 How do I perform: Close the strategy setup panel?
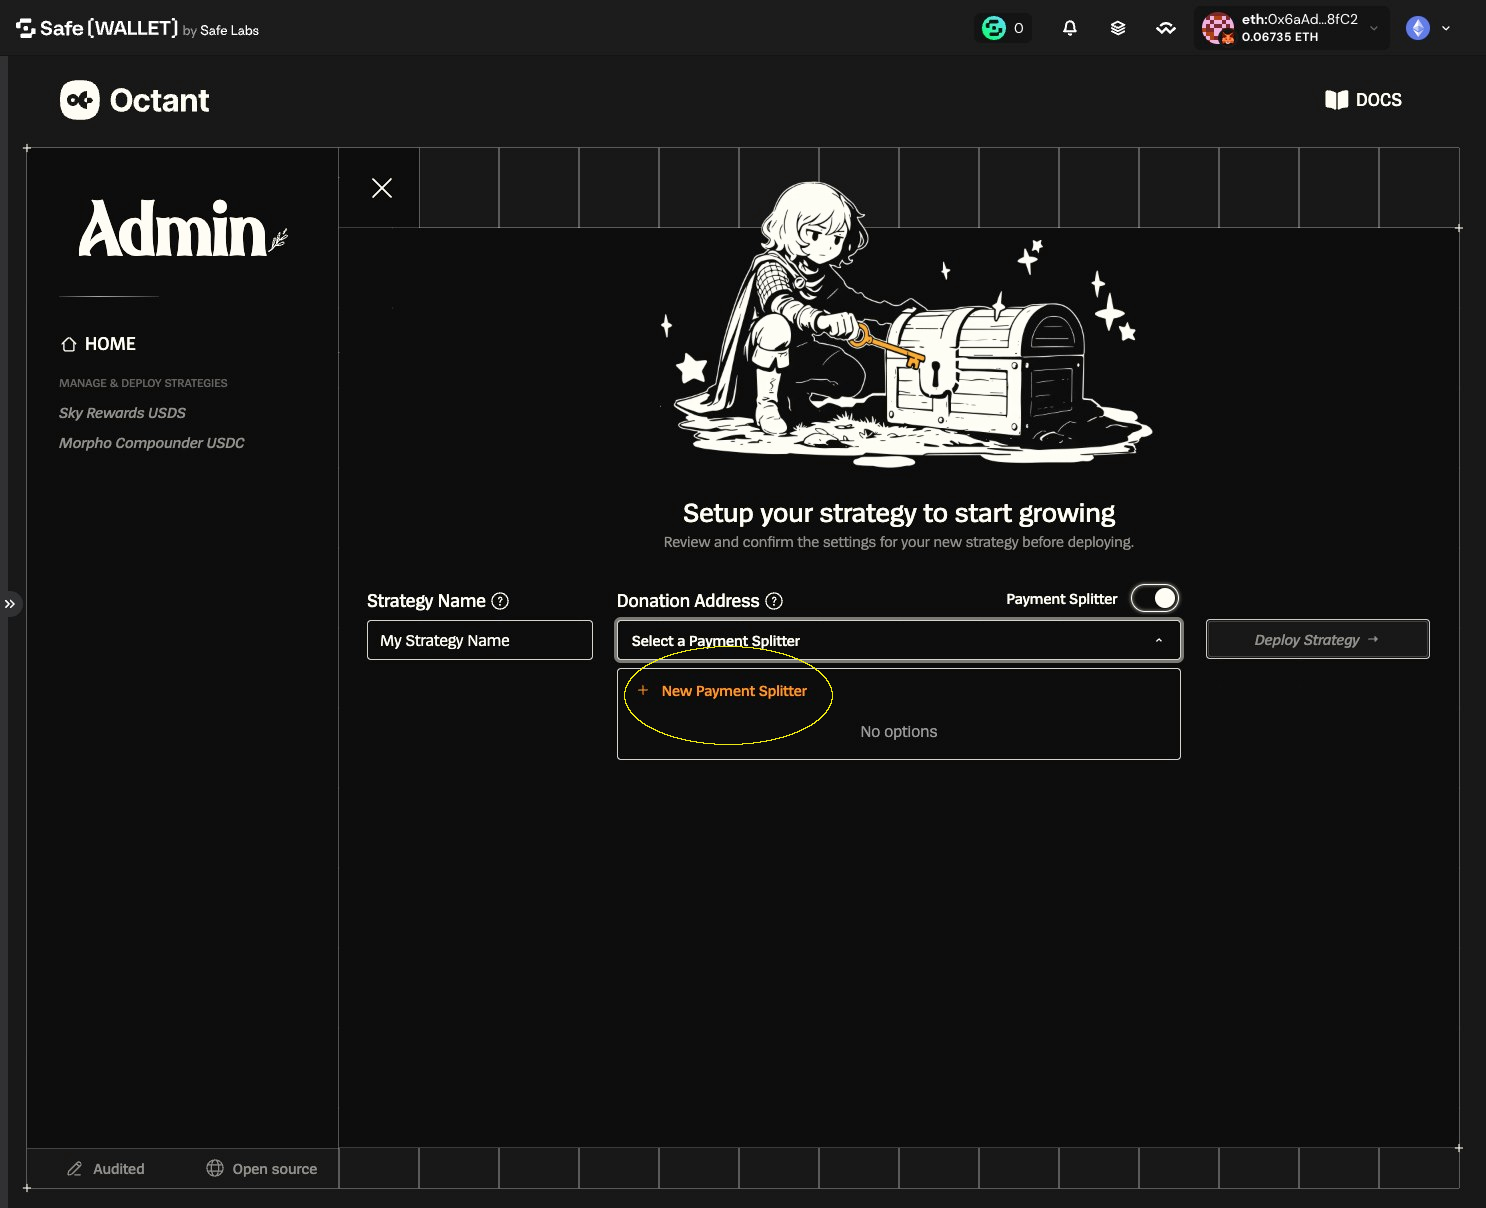click(381, 188)
